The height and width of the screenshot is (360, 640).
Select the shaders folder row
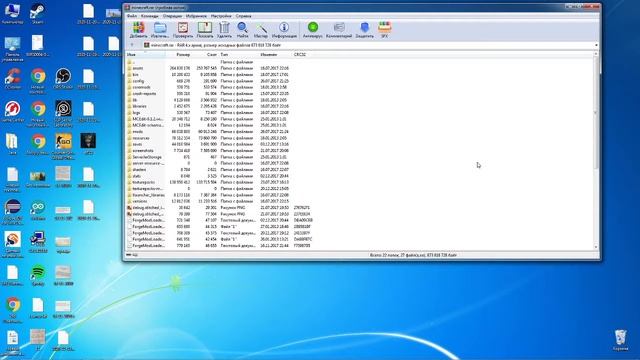pos(220,169)
